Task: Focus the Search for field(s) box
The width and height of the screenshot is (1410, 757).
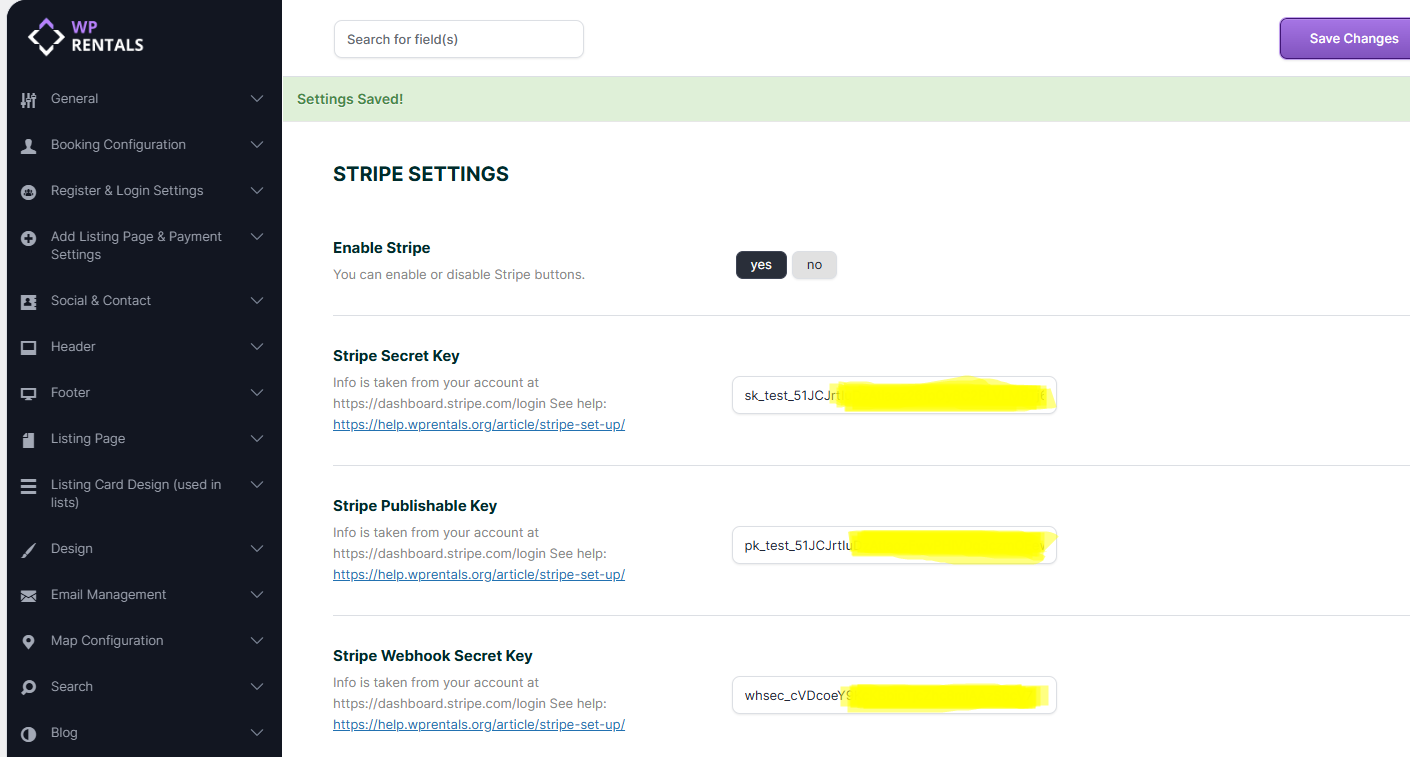Action: point(458,39)
